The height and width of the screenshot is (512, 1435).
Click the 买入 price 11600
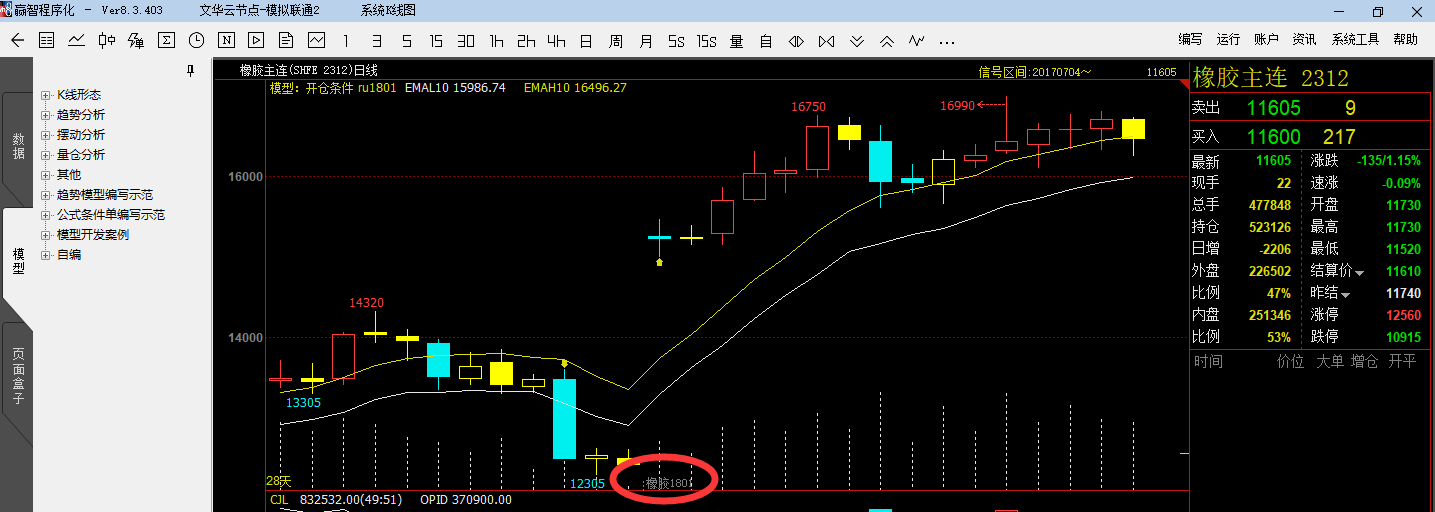click(1274, 137)
